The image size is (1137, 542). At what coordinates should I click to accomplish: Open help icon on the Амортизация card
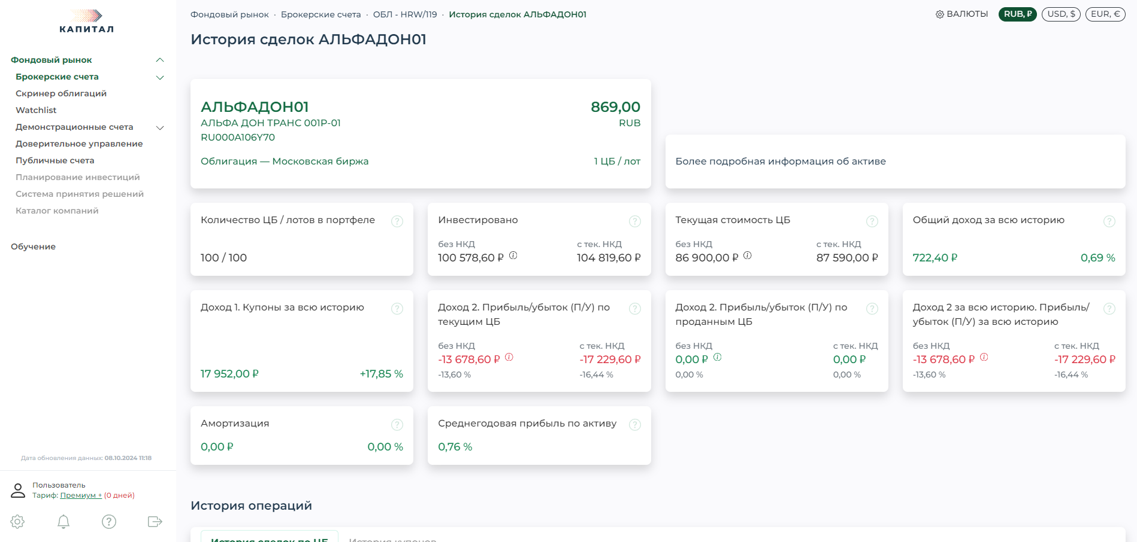(397, 424)
